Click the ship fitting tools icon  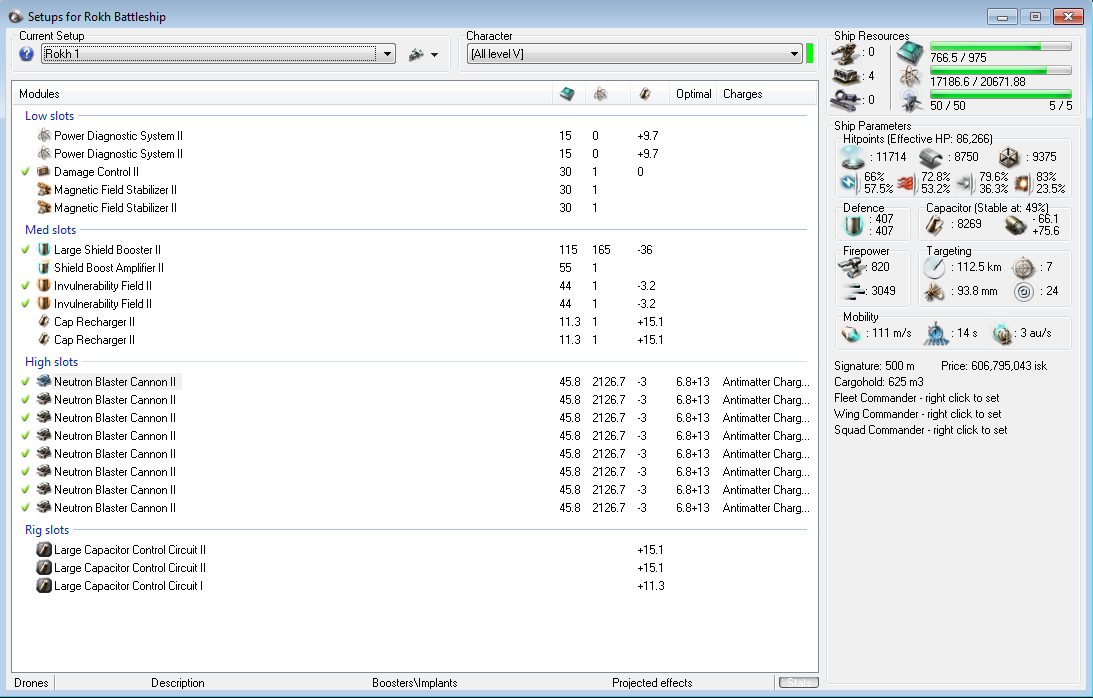click(x=416, y=54)
